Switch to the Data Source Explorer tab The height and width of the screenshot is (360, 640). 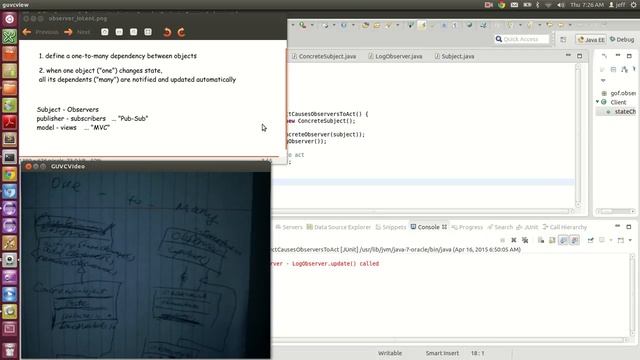[338, 227]
